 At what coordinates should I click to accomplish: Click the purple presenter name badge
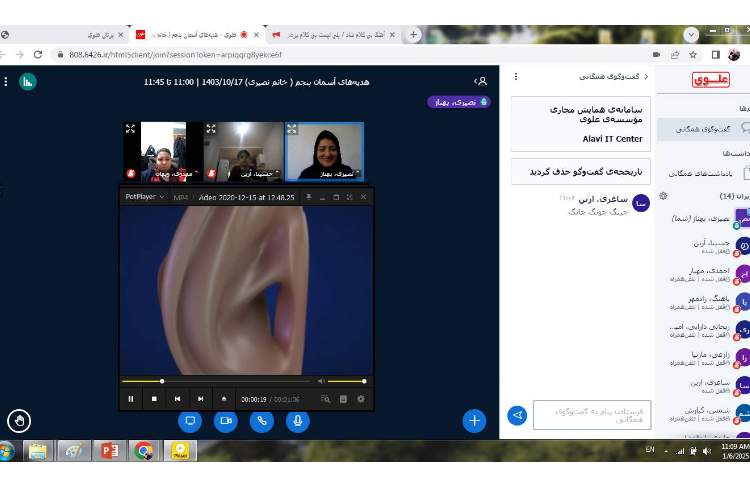click(x=459, y=102)
